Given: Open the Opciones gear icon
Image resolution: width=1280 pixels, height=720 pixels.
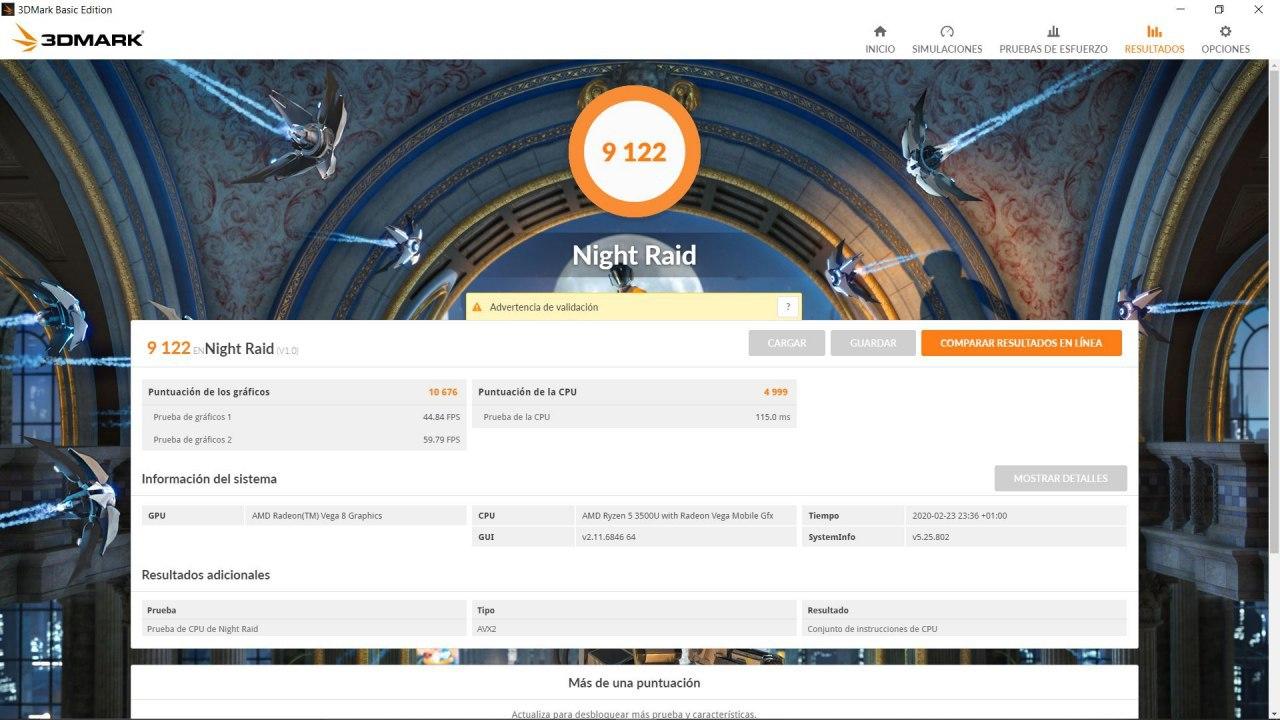Looking at the screenshot, I should pyautogui.click(x=1225, y=32).
